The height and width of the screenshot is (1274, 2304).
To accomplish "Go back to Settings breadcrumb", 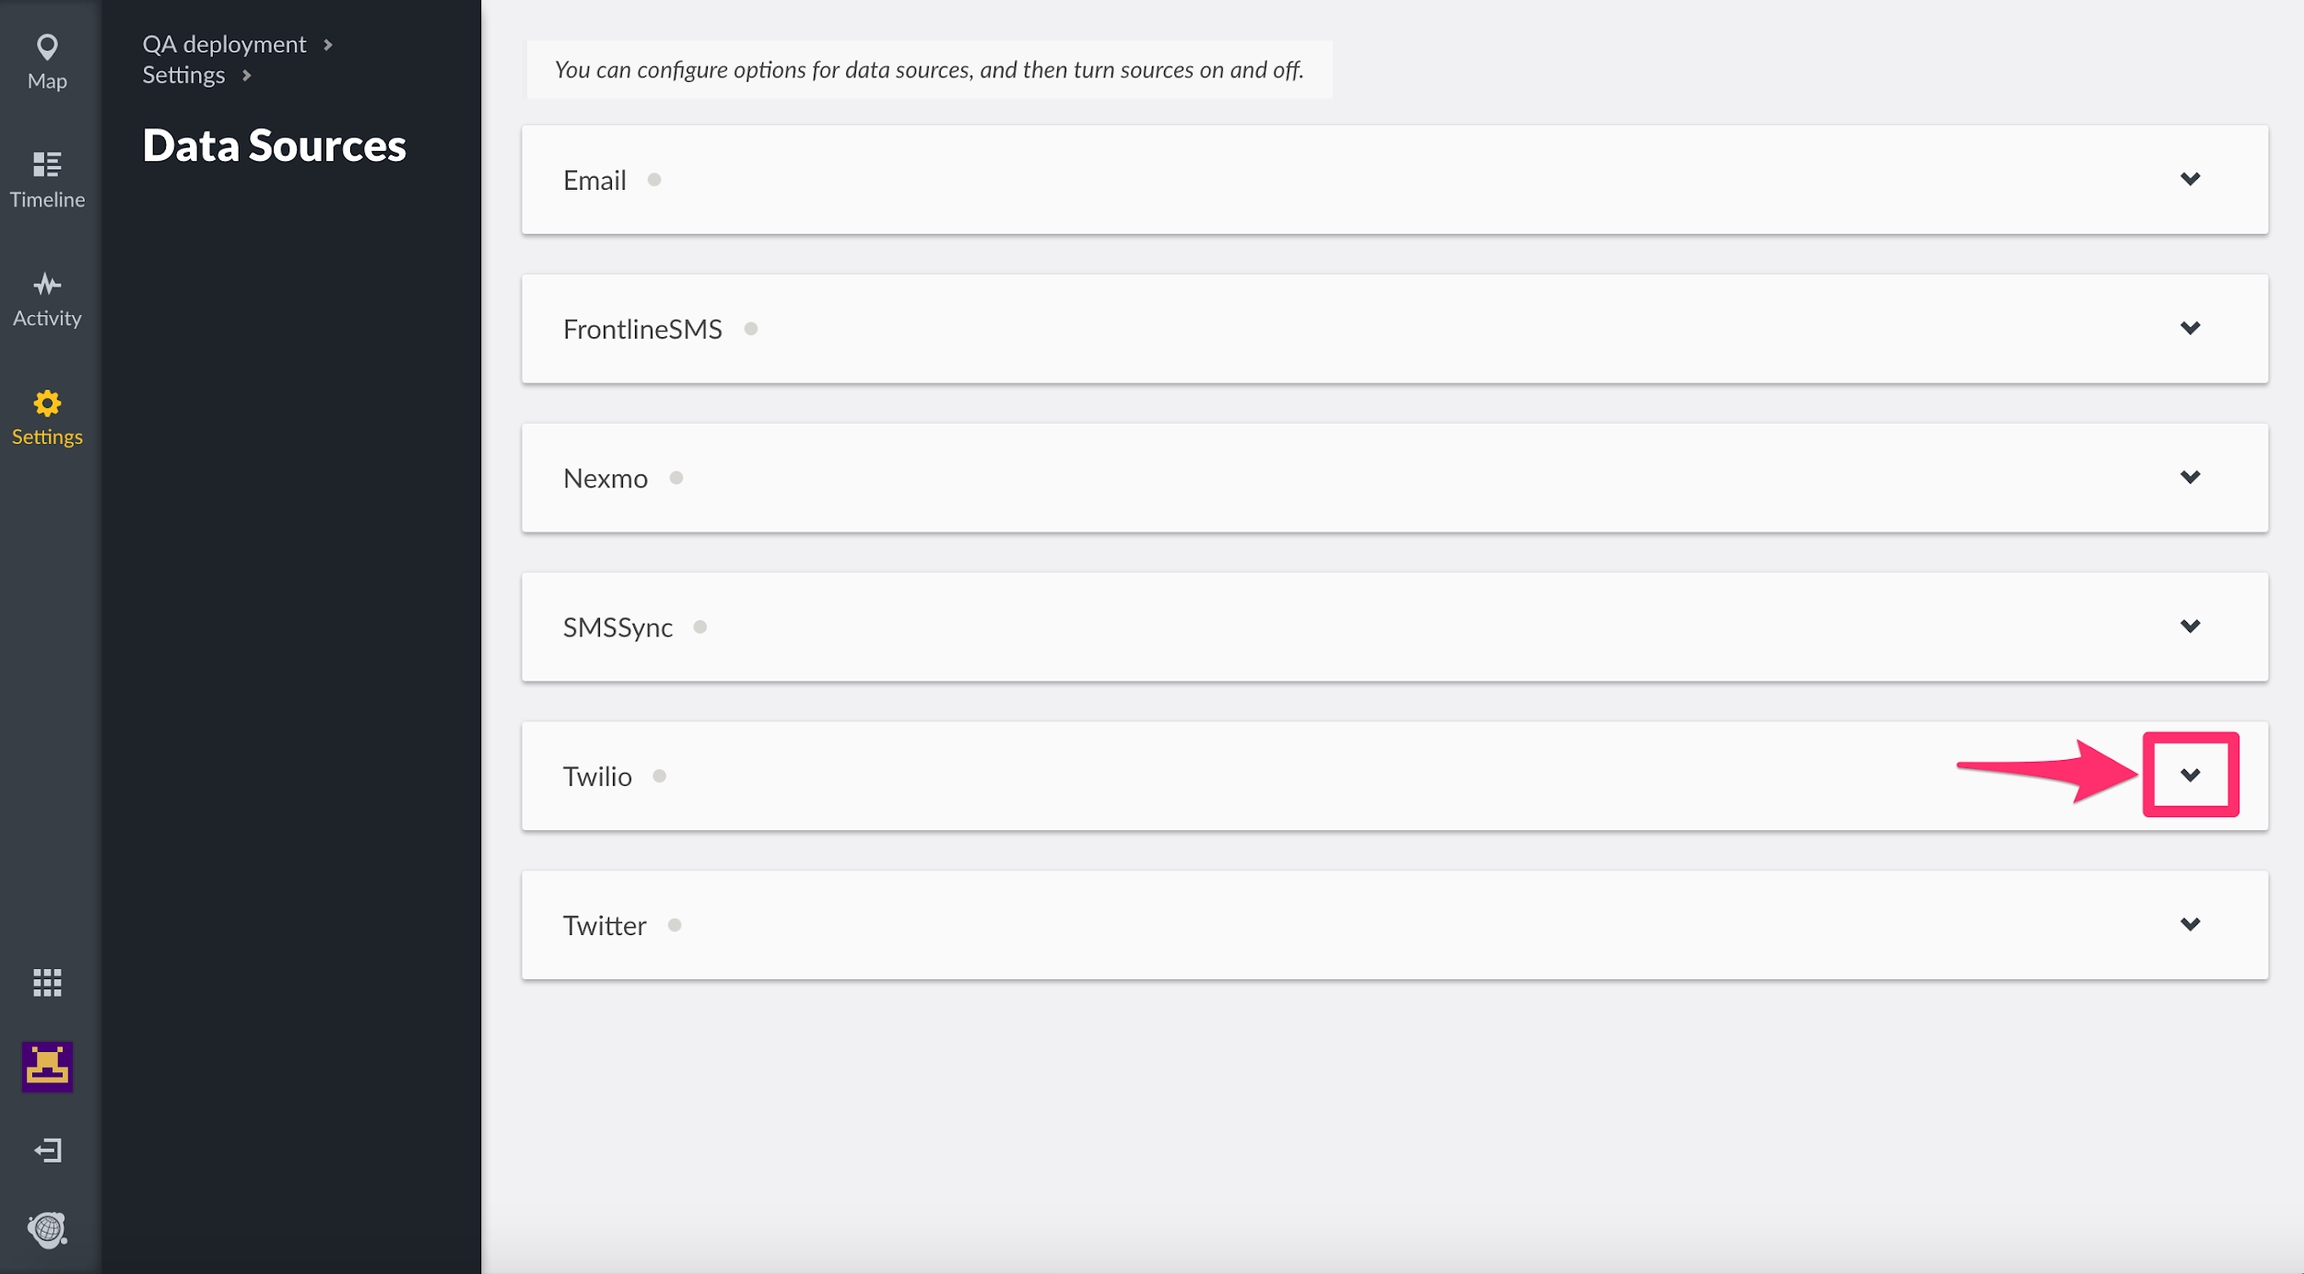I will click(183, 75).
